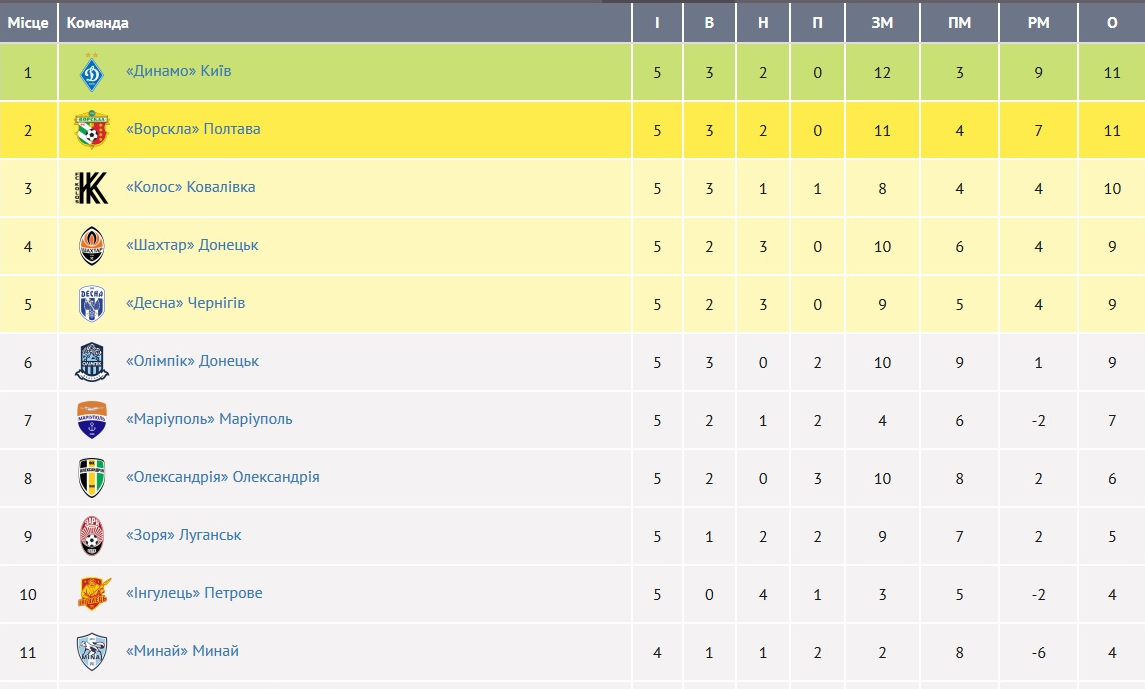Click the «О» points column header
The image size is (1145, 689).
[1112, 23]
